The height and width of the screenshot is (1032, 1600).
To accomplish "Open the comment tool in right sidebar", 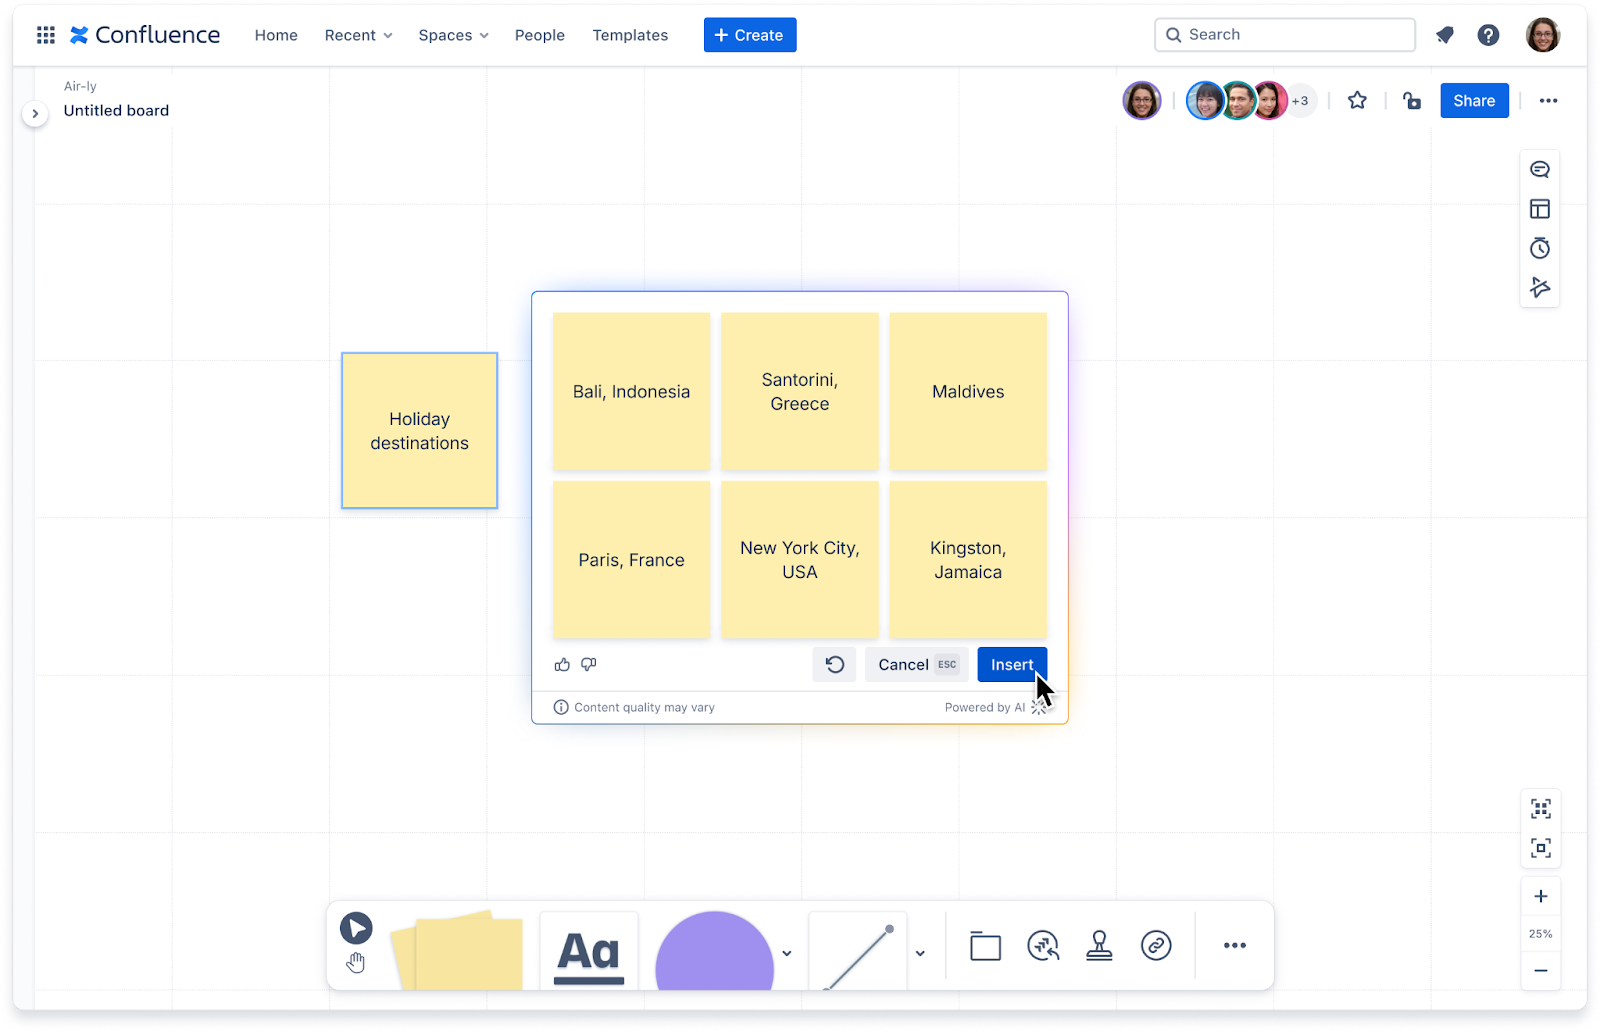I will (1540, 168).
